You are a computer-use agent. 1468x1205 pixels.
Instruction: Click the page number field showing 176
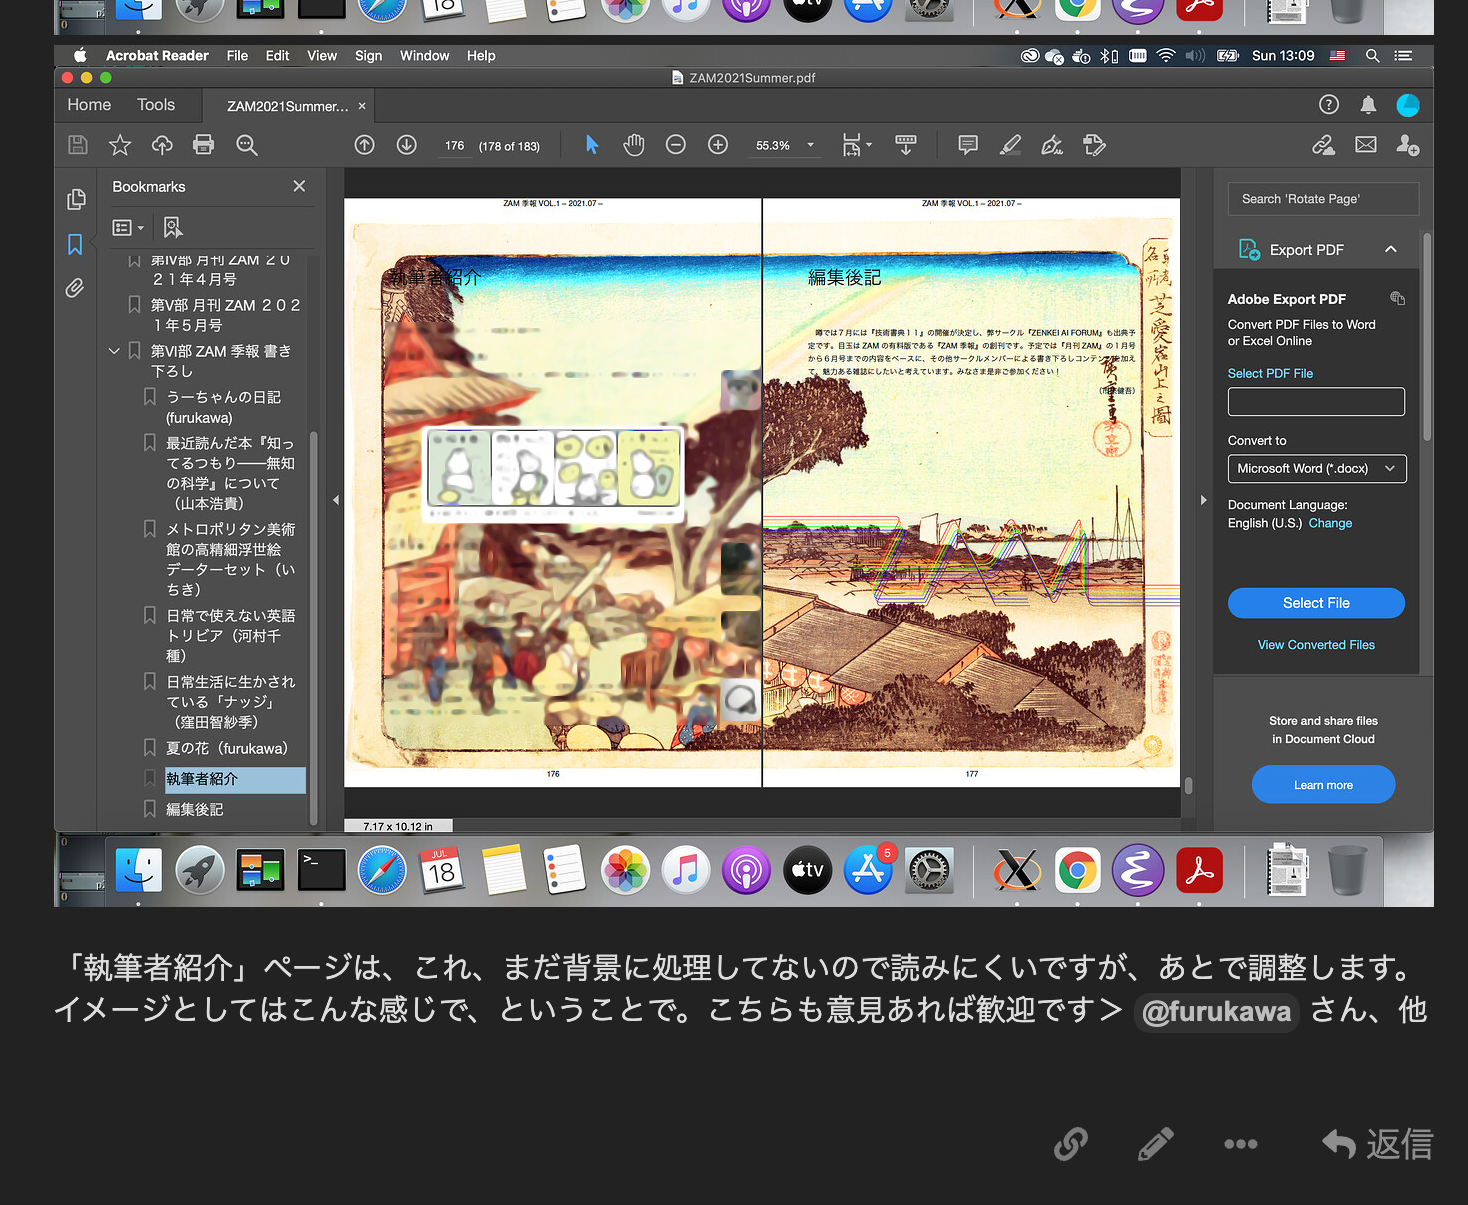point(455,145)
